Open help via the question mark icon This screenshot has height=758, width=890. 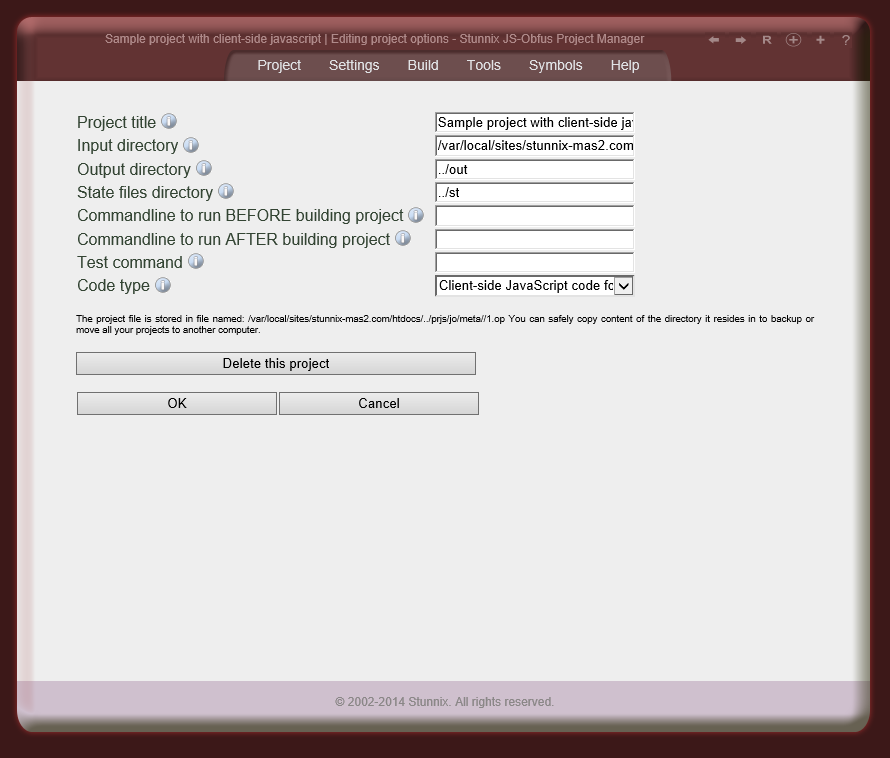click(845, 40)
